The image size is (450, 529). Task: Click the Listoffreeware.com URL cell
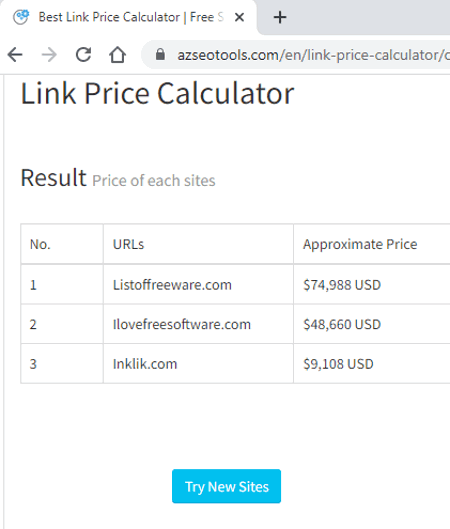coord(198,285)
